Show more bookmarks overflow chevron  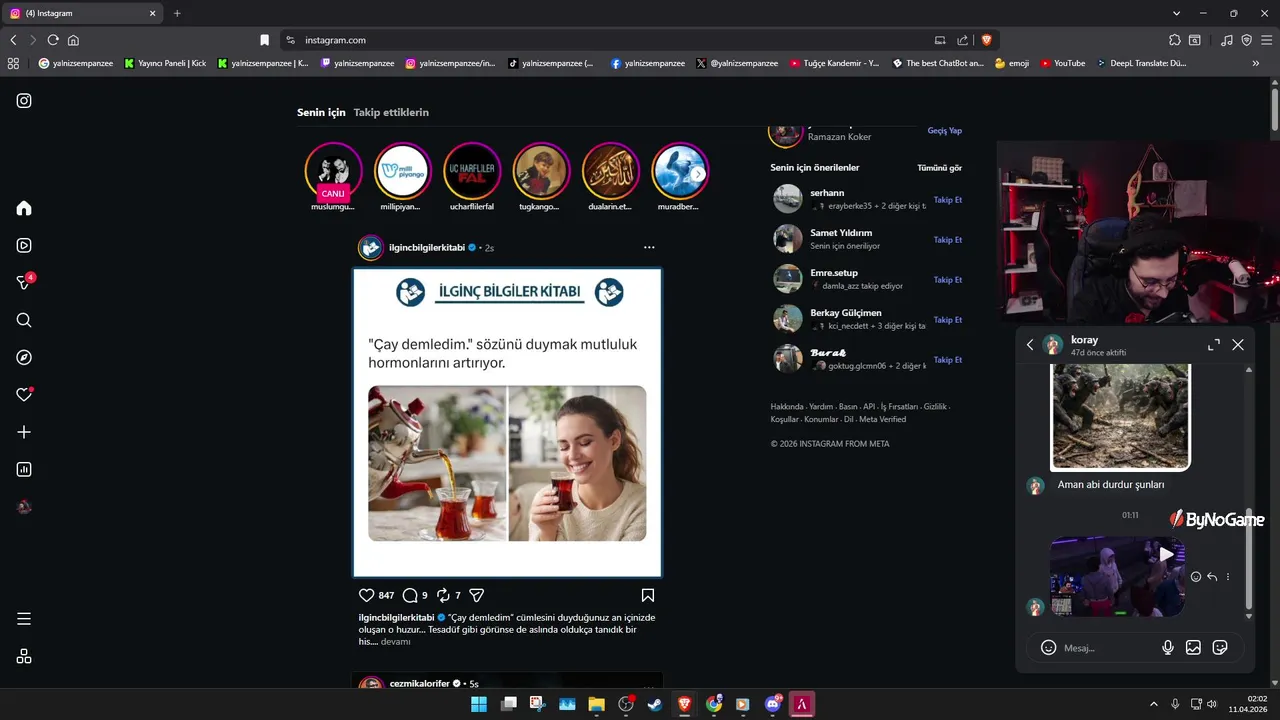[x=1256, y=63]
